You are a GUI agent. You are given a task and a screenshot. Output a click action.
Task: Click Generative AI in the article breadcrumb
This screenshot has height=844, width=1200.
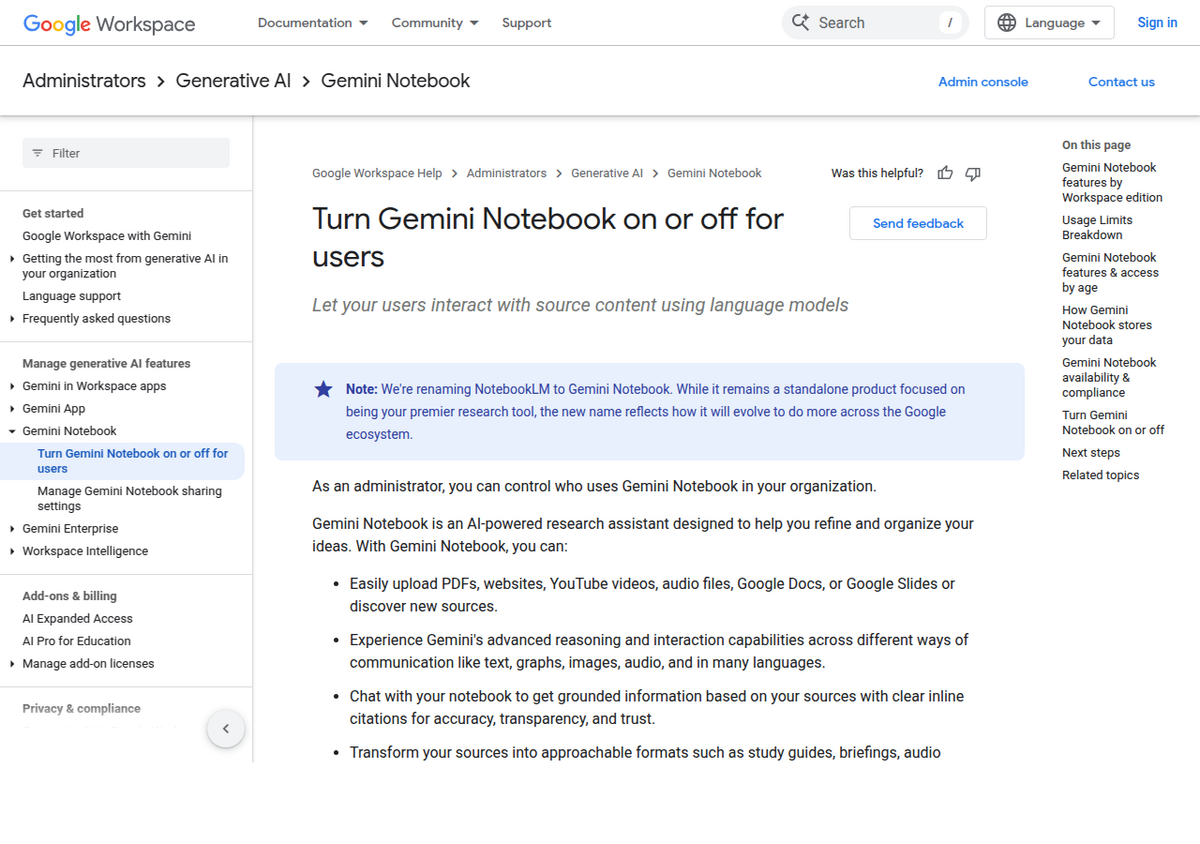(x=607, y=173)
